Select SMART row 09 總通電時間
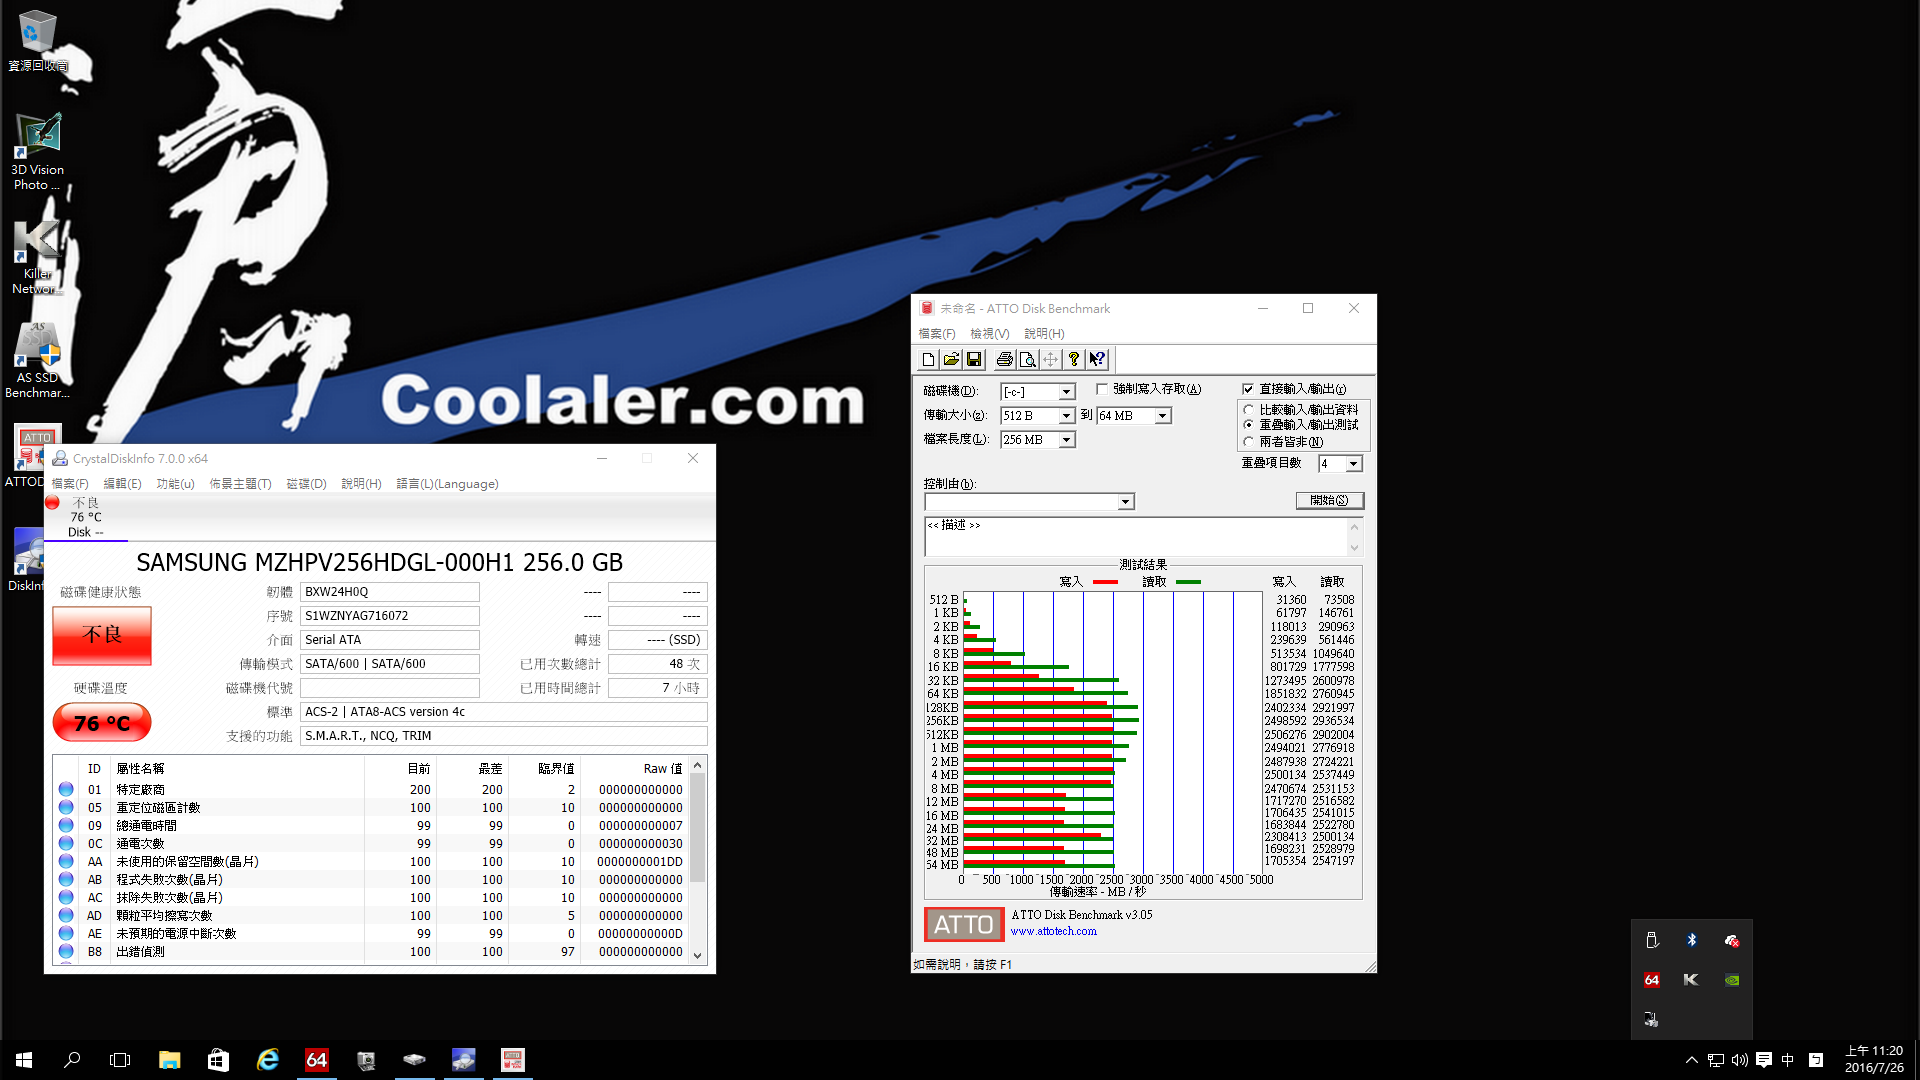The width and height of the screenshot is (1920, 1080). click(370, 826)
